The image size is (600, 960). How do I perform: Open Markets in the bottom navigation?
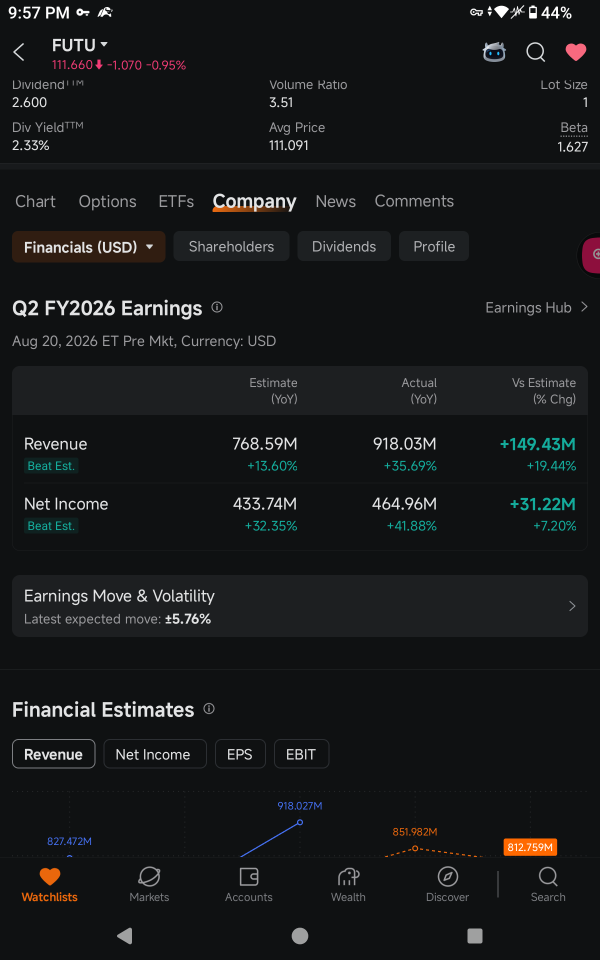click(x=149, y=885)
